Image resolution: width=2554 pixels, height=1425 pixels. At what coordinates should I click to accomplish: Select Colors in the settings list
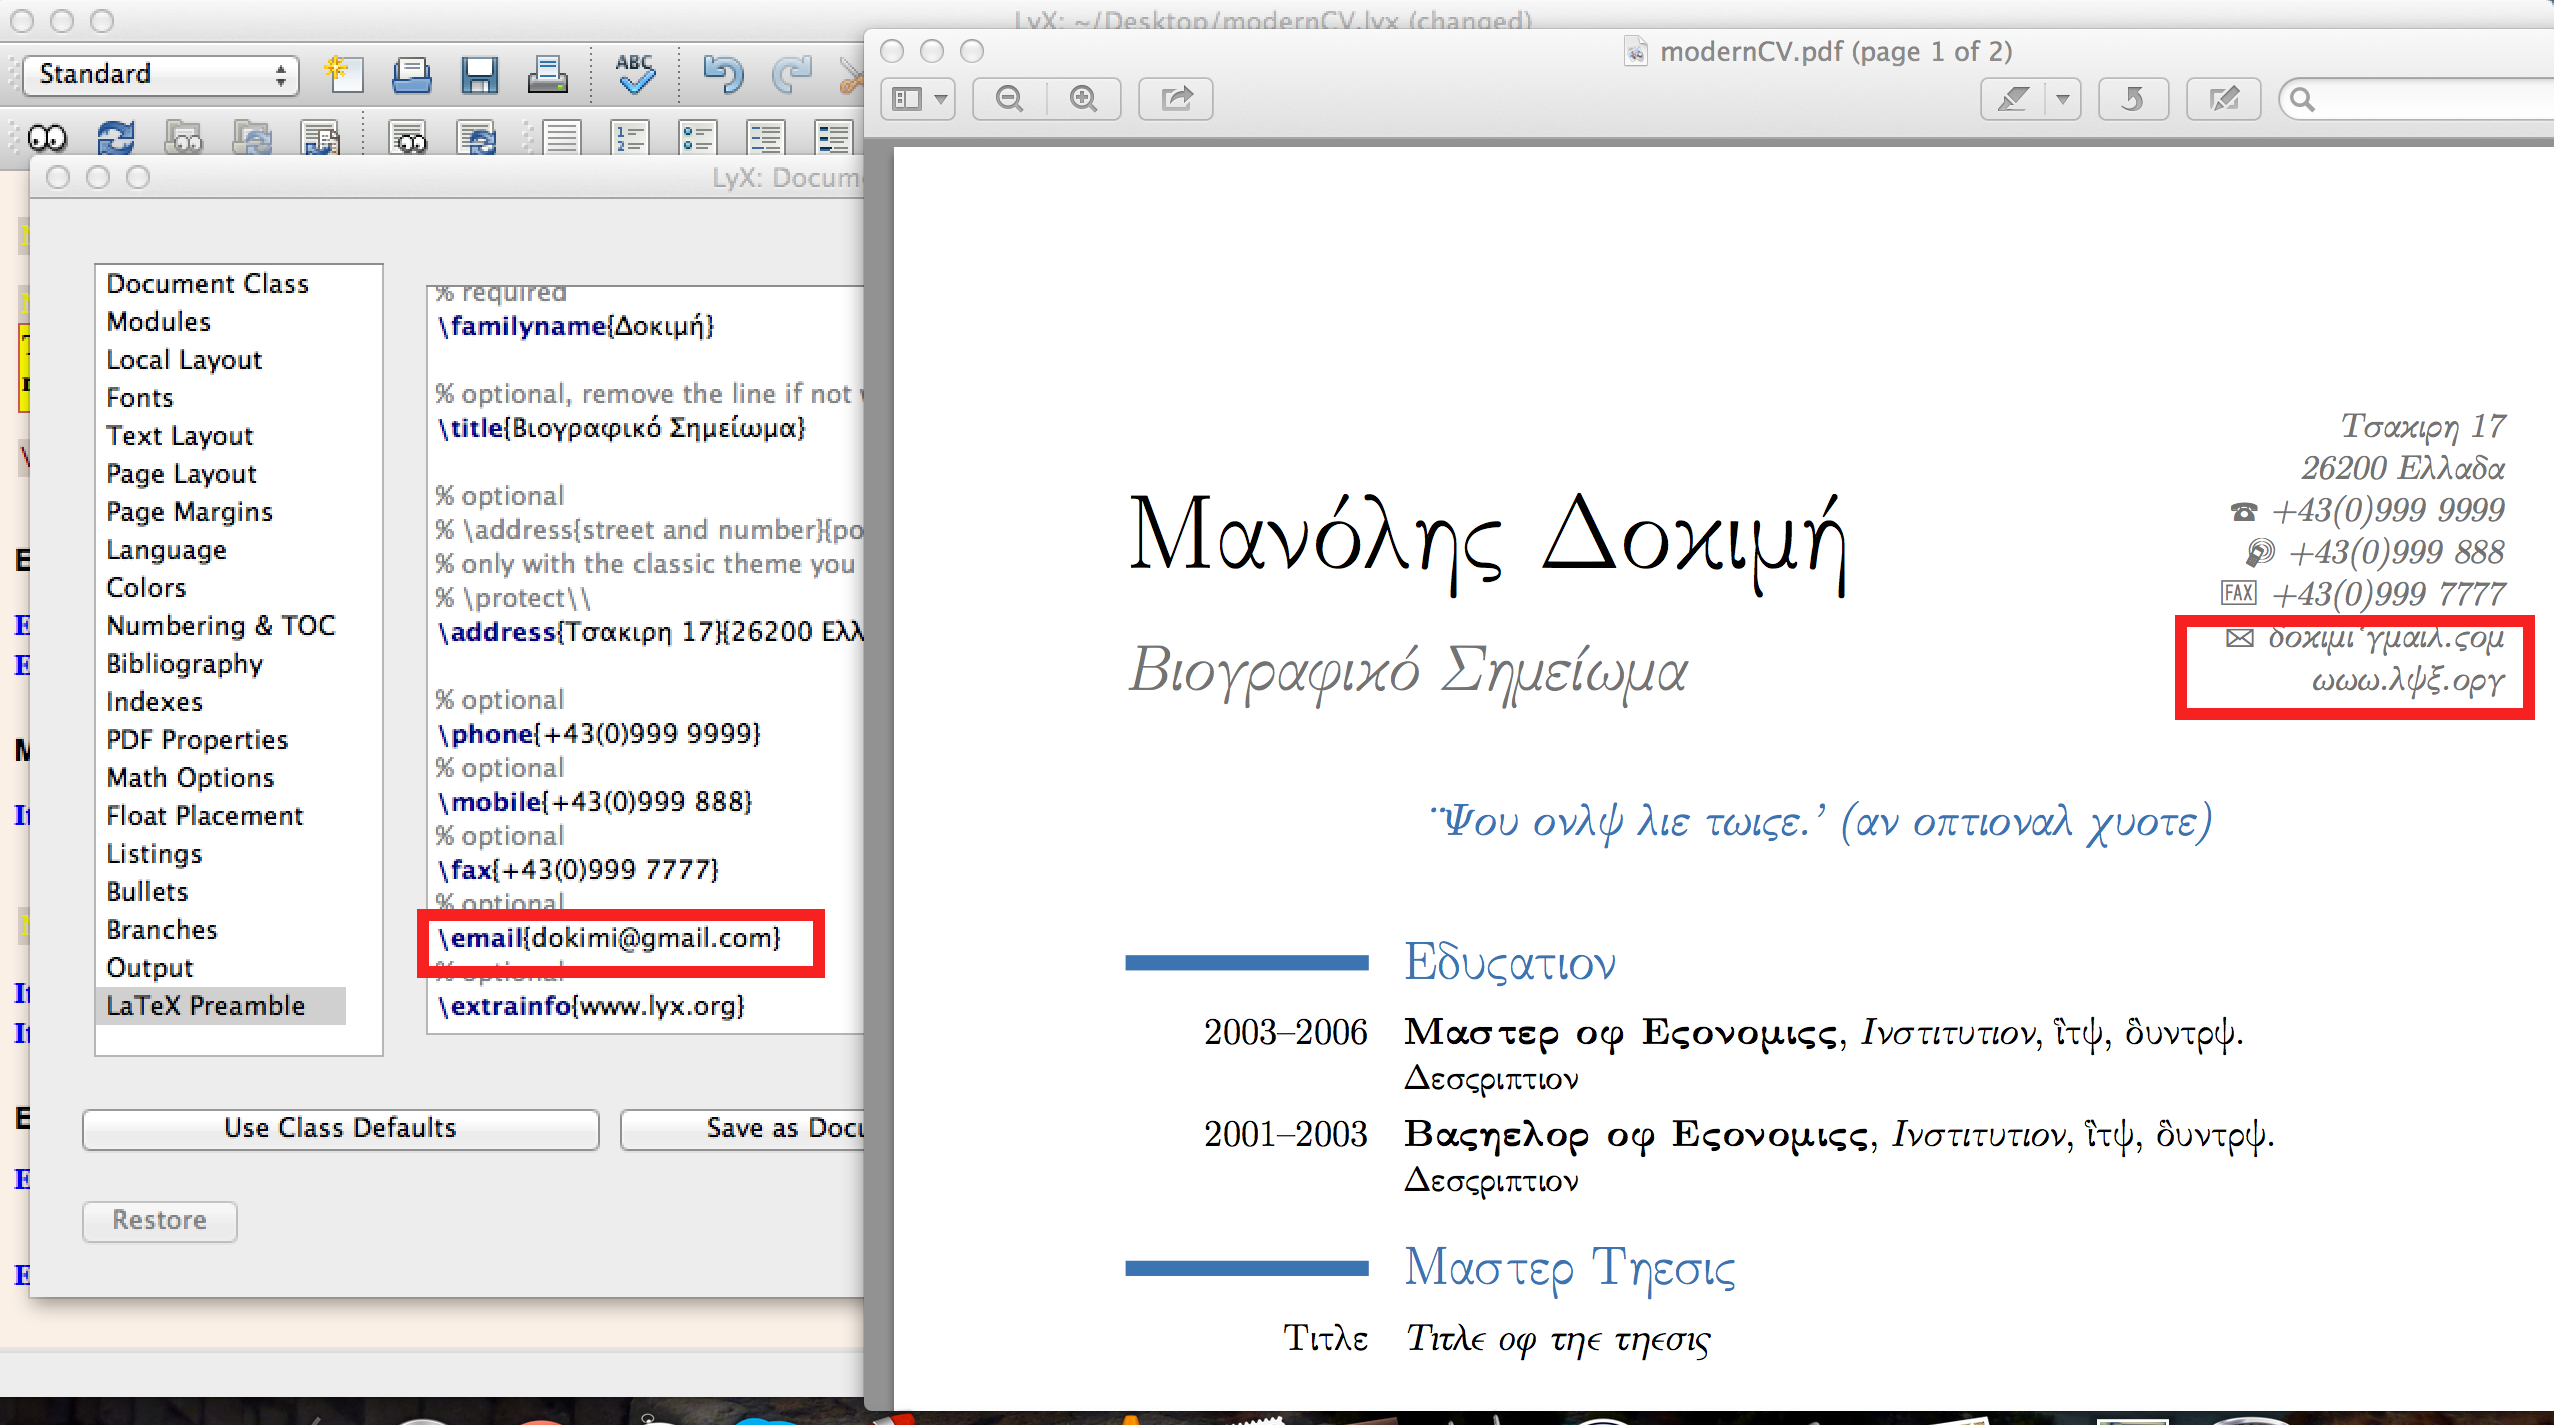146,588
